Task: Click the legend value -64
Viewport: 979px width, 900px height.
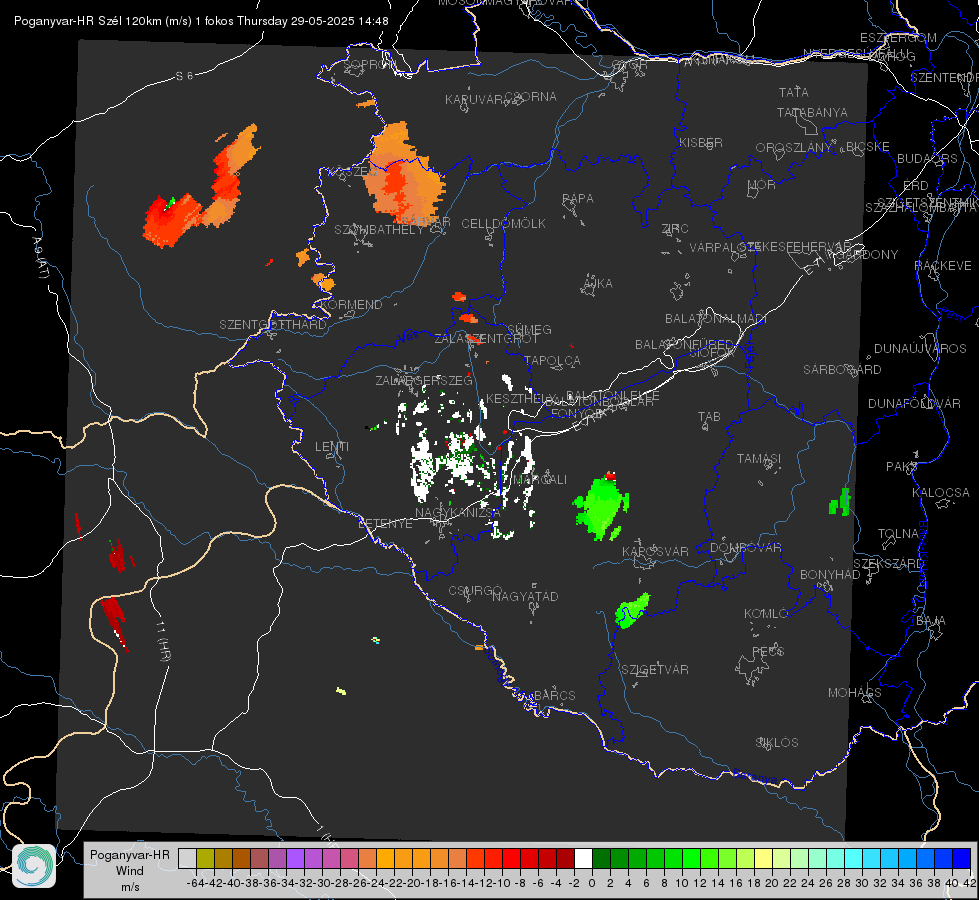Action: tap(195, 883)
